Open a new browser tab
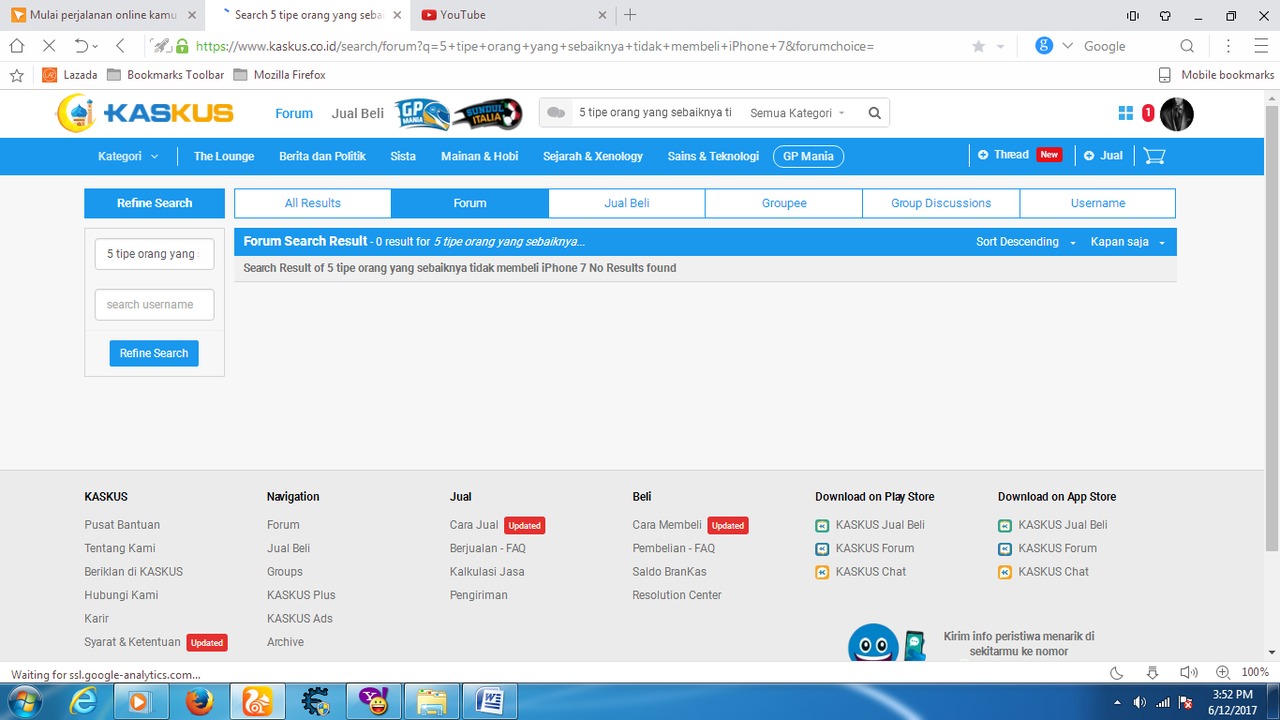The image size is (1280, 720). pos(630,15)
